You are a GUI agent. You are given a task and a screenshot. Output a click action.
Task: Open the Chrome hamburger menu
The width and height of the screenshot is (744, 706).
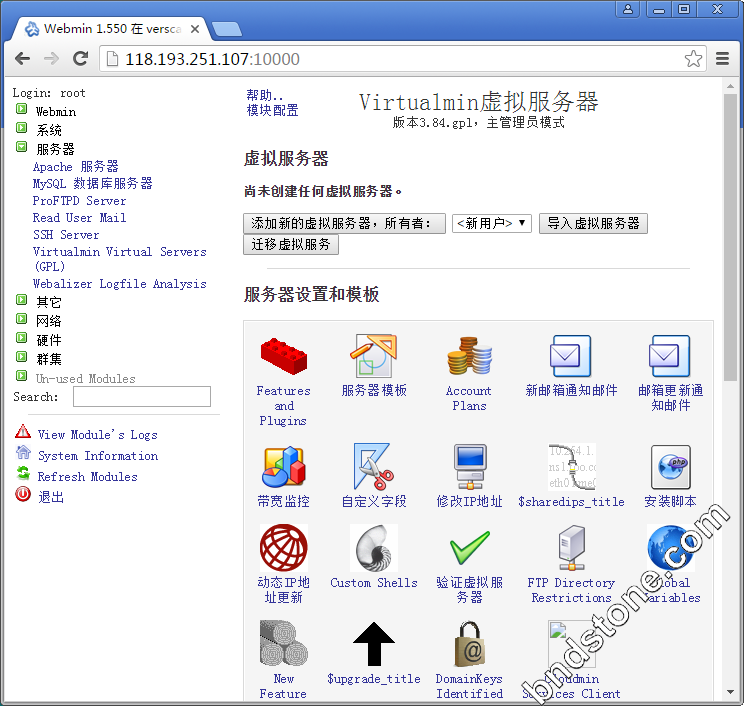click(x=722, y=59)
